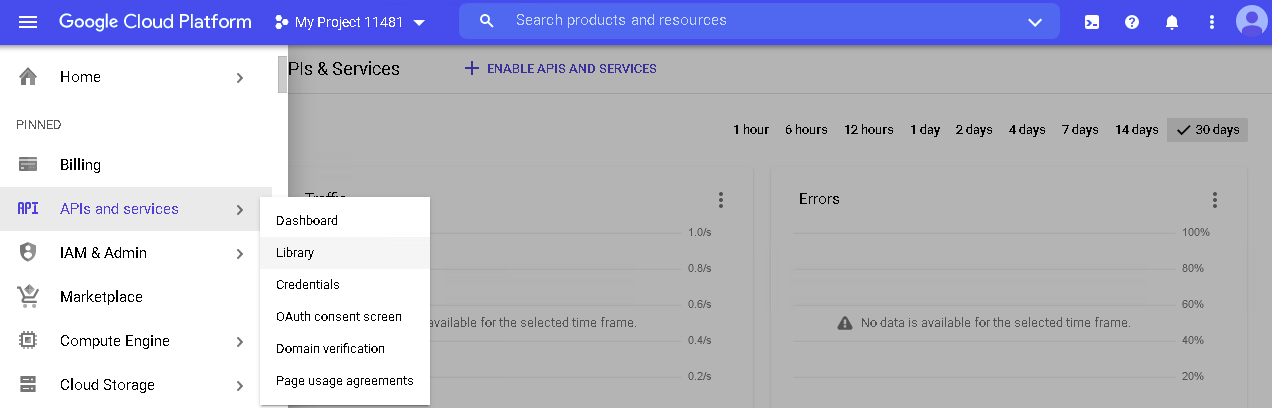The image size is (1272, 408).
Task: Expand the IAM & Admin chevron
Action: click(240, 253)
